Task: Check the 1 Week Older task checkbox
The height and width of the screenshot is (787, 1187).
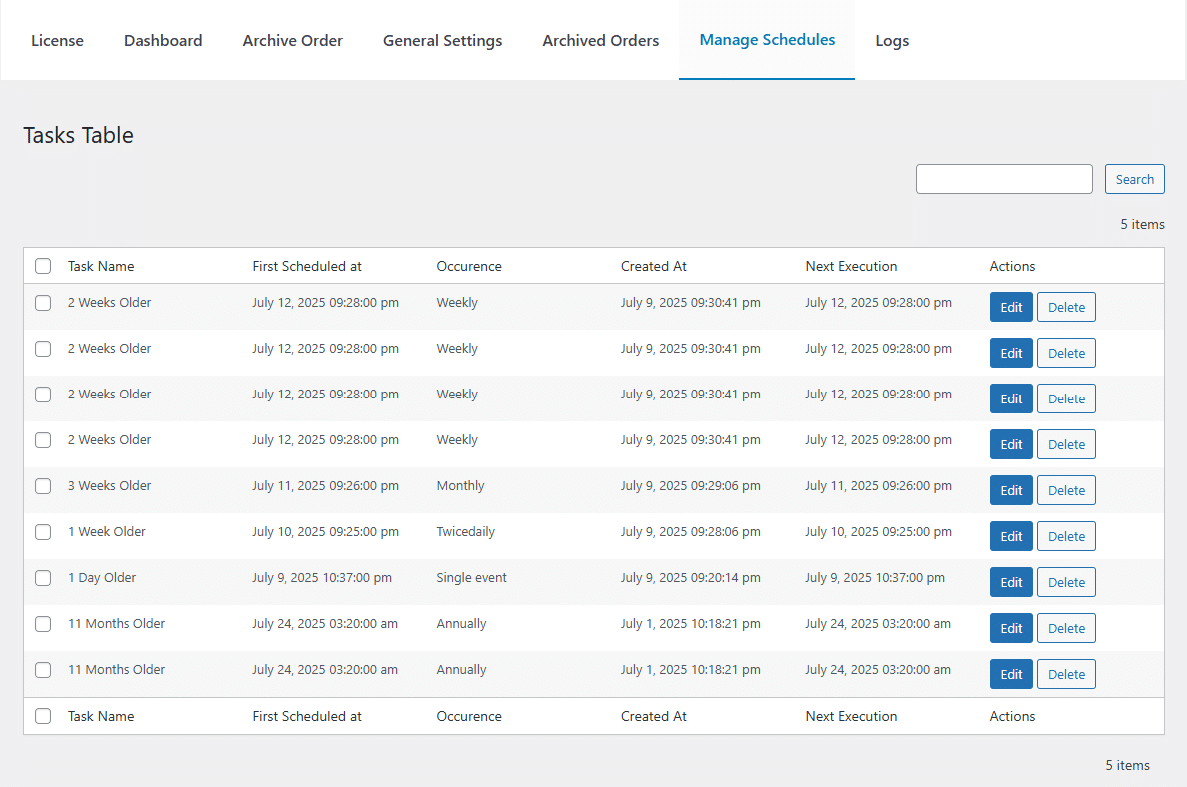Action: coord(43,532)
